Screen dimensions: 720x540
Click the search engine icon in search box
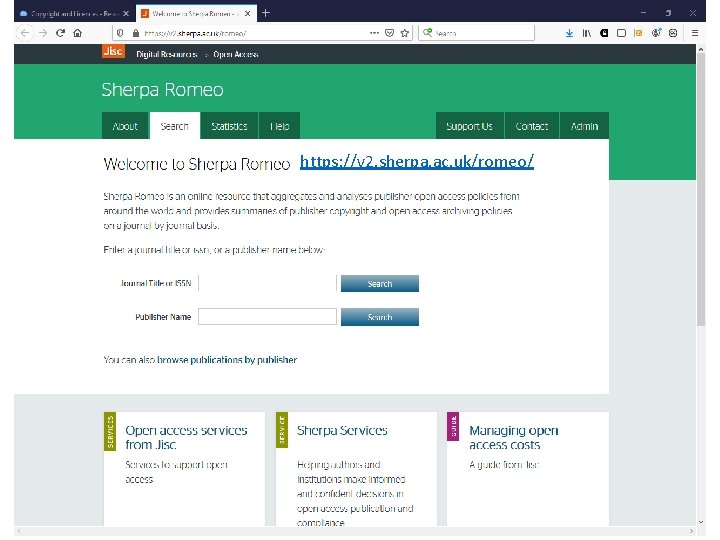tap(428, 33)
